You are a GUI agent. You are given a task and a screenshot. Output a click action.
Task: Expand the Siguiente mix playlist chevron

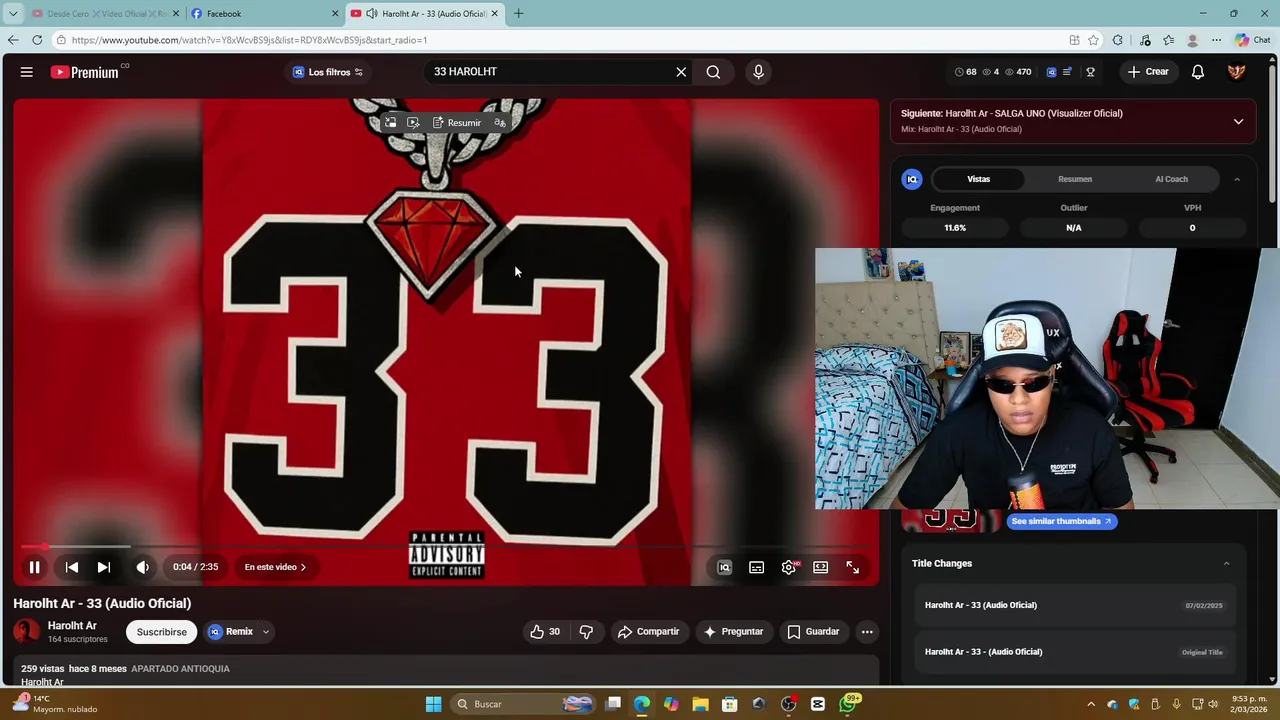(1238, 122)
